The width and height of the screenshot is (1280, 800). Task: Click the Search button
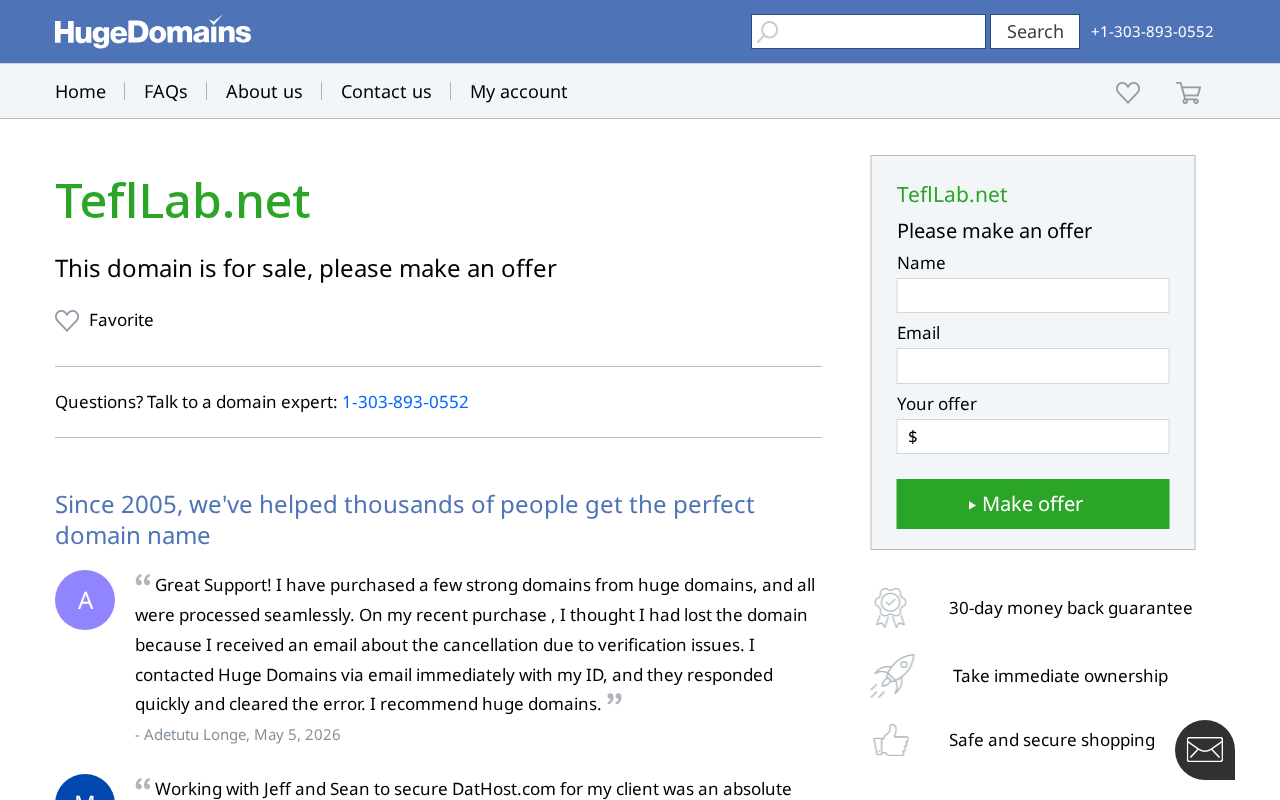point(1035,31)
